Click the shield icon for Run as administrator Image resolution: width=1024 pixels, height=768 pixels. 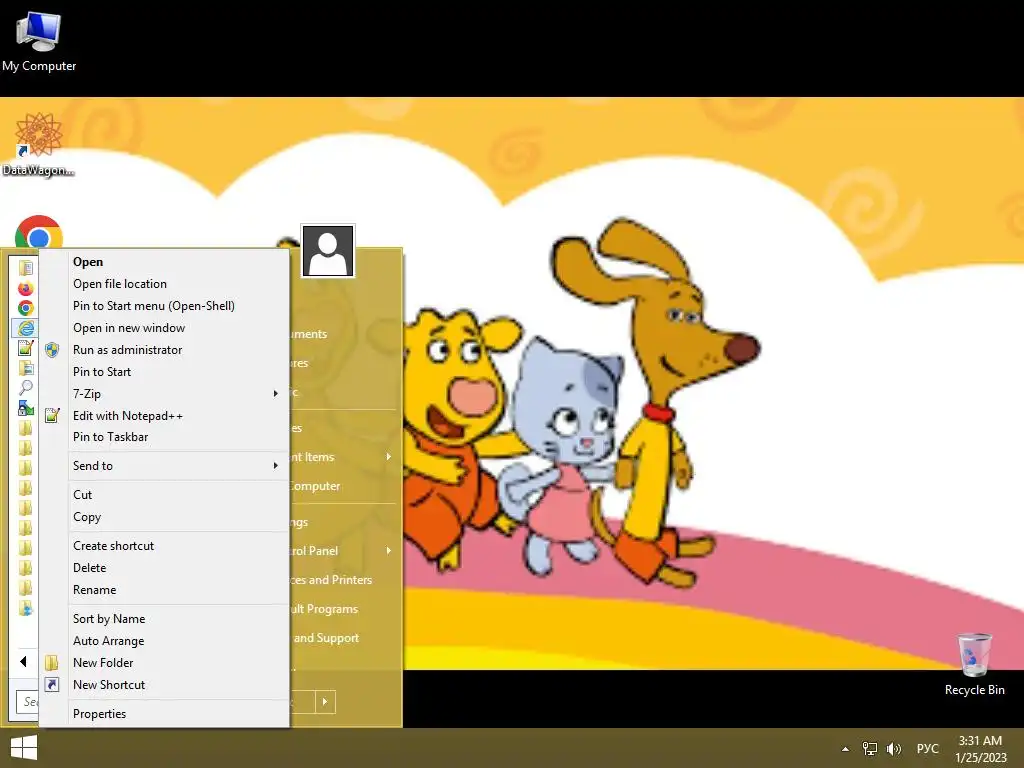(52, 350)
